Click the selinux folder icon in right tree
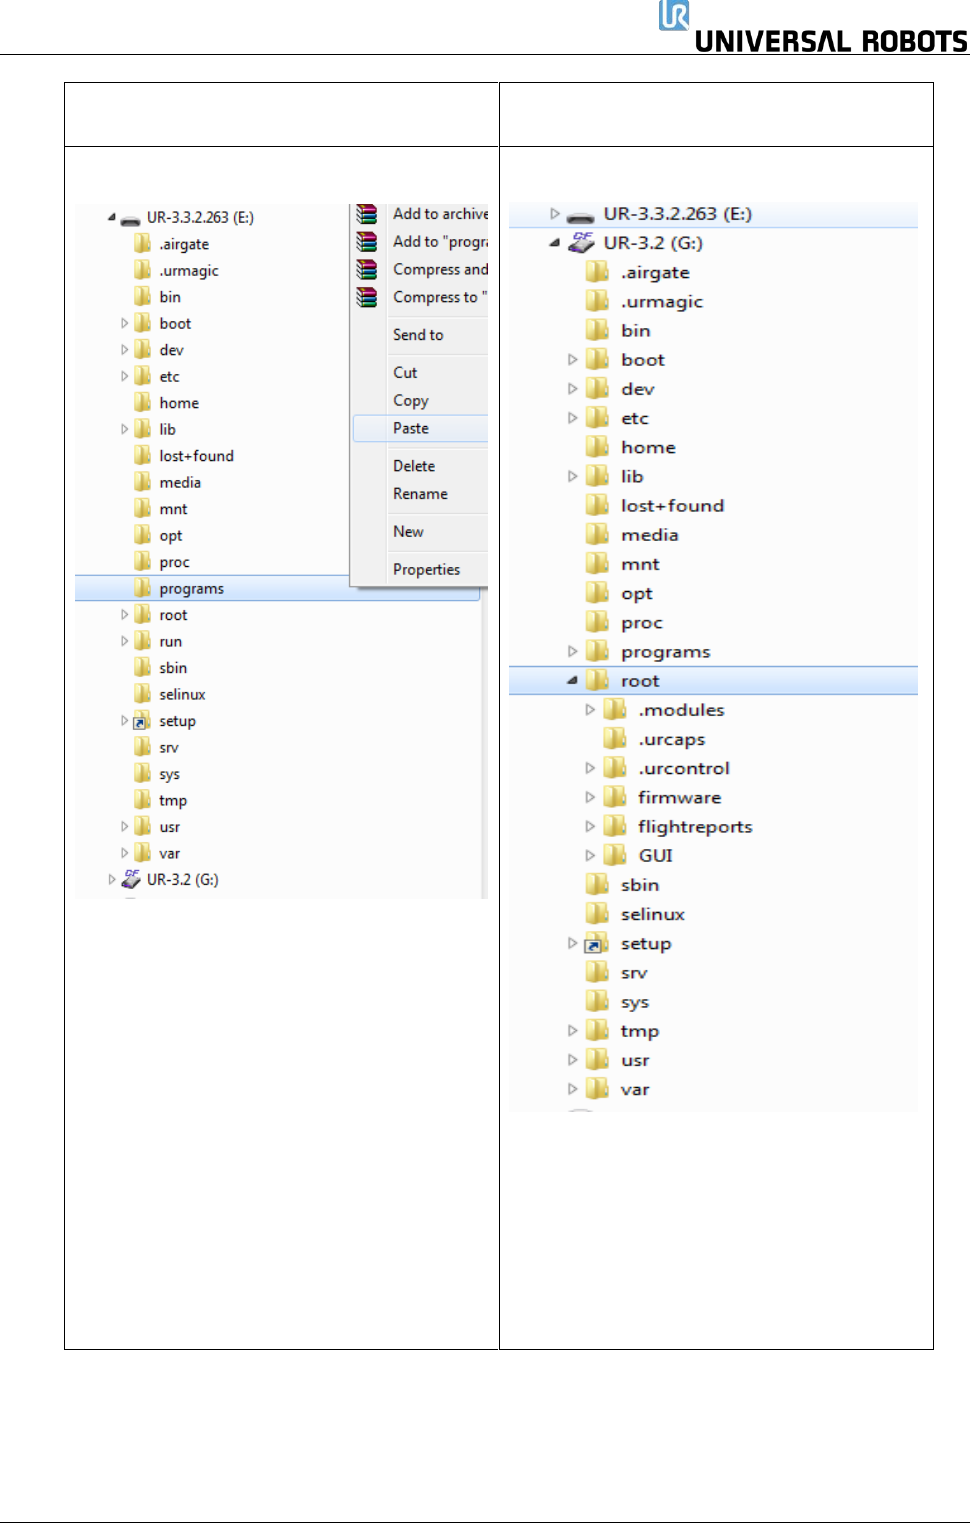The height and width of the screenshot is (1523, 970). coord(597,913)
